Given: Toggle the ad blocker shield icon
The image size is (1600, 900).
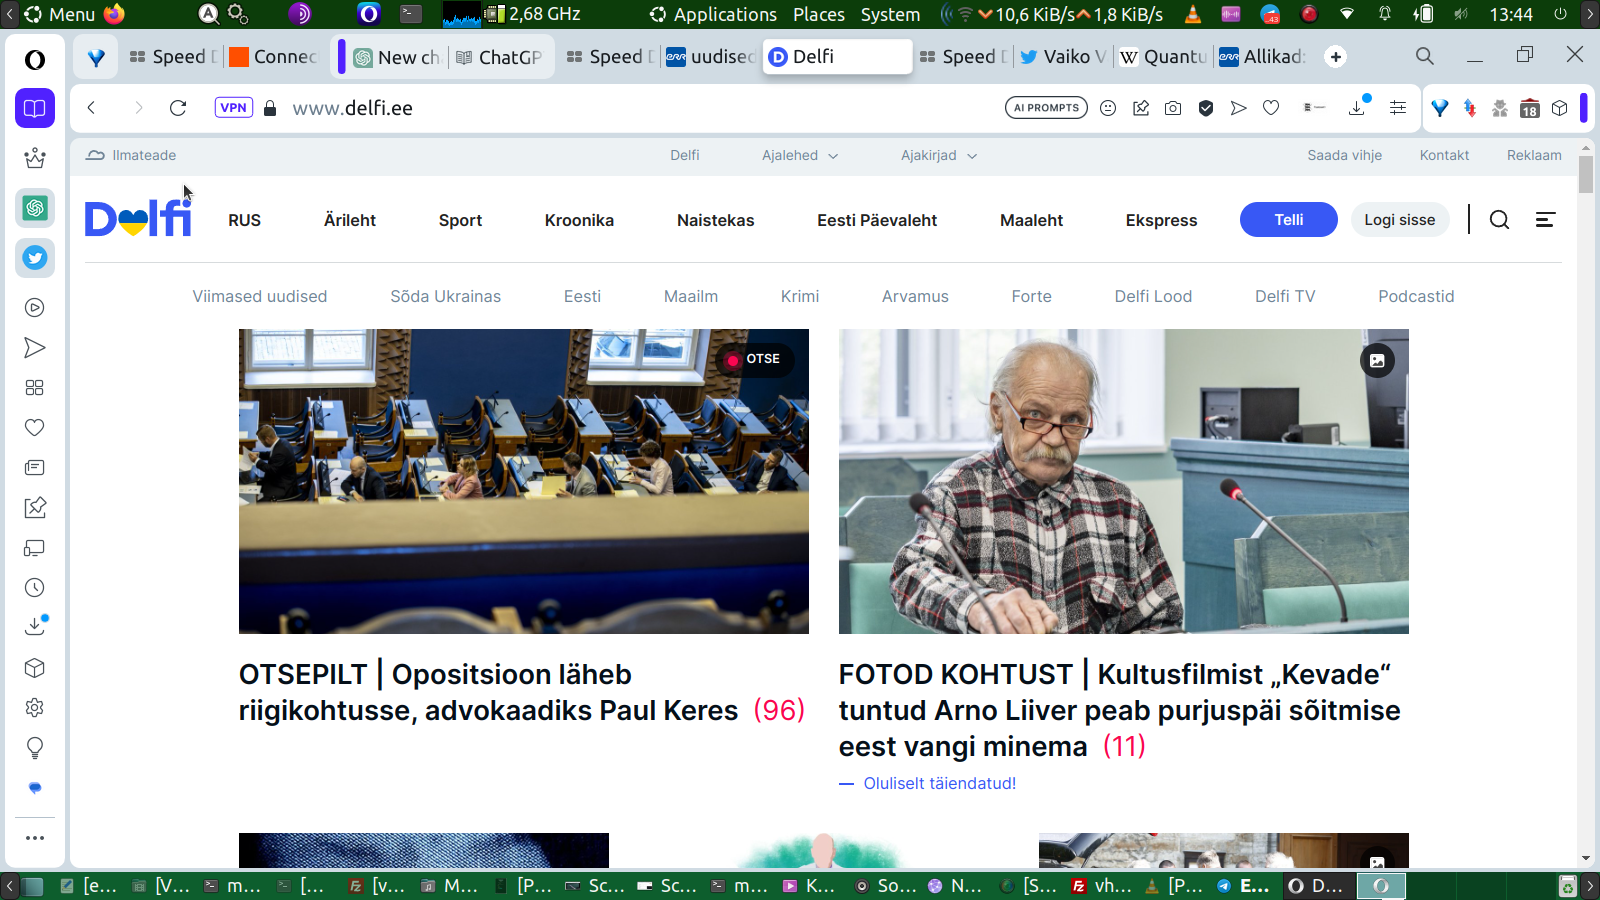Looking at the screenshot, I should 1206,108.
